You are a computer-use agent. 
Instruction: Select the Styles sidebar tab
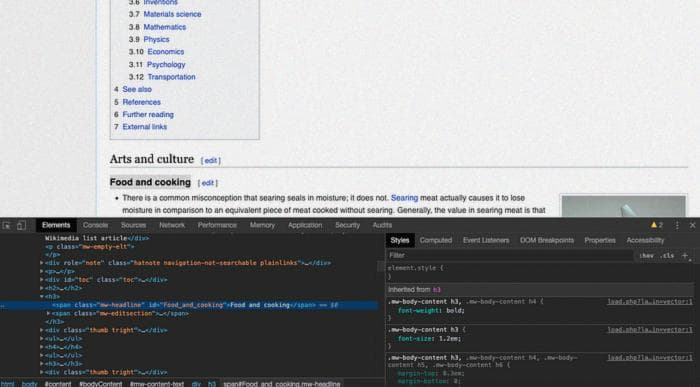[x=400, y=240]
